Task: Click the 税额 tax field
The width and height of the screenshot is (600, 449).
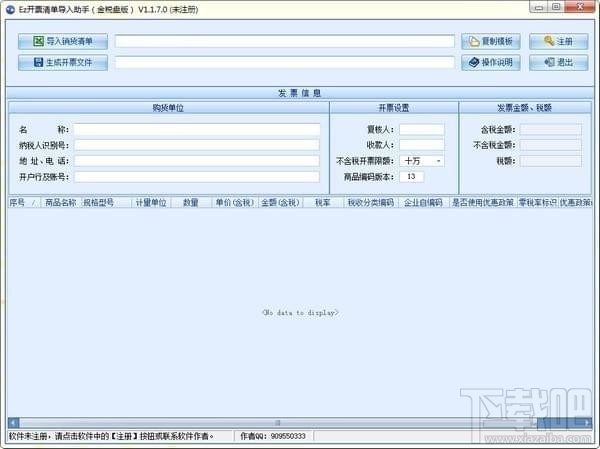Action: pyautogui.click(x=551, y=161)
